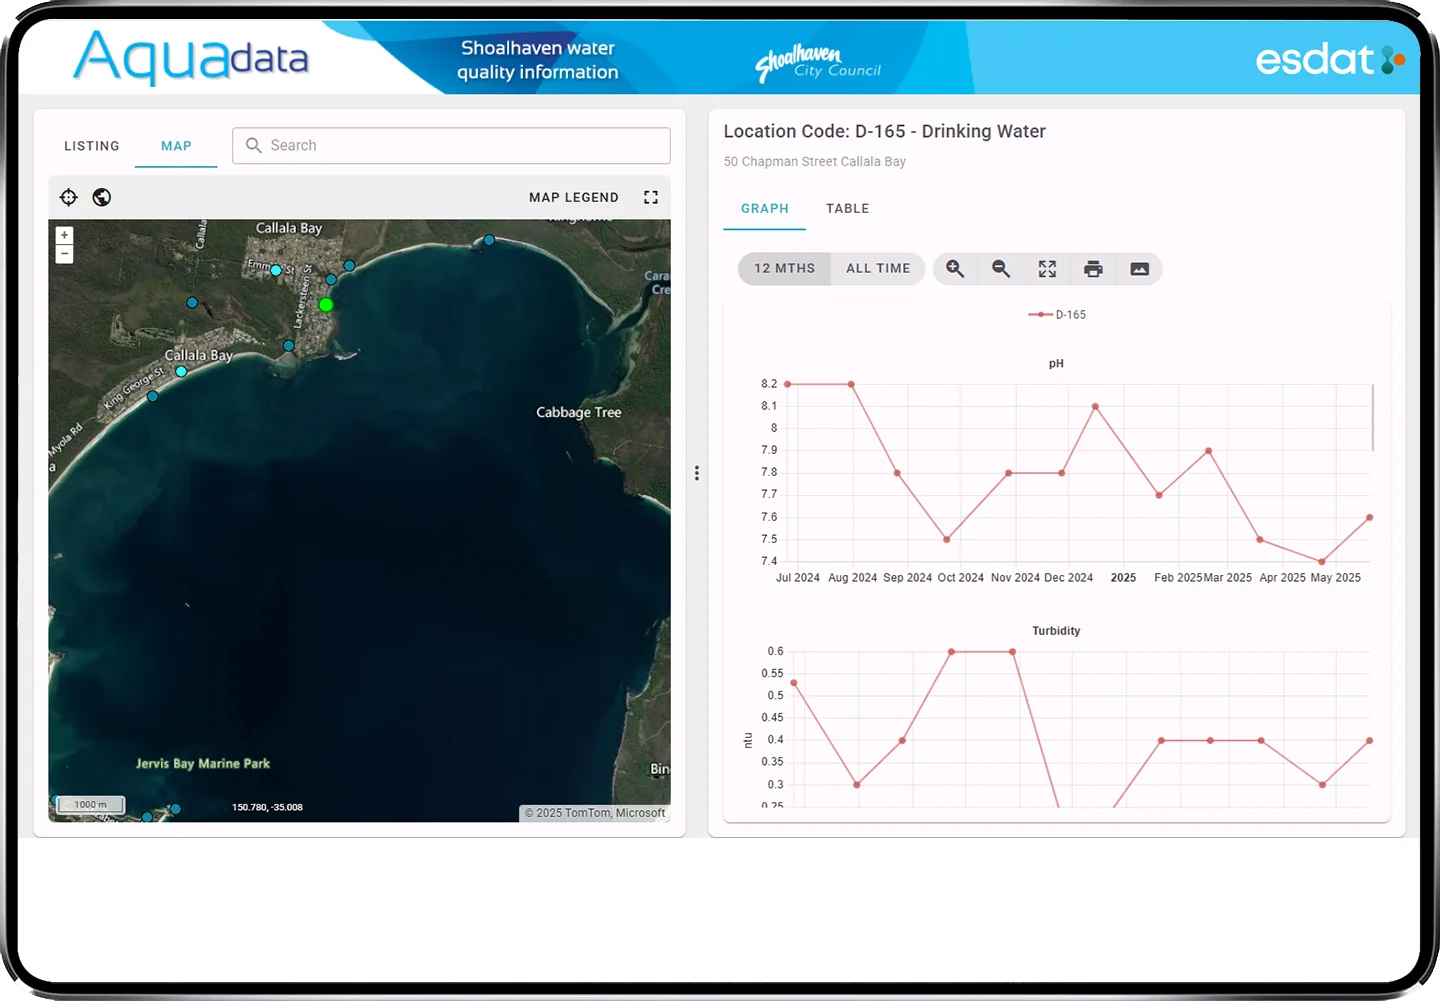The height and width of the screenshot is (1001, 1440).
Task: Select the 12 MTHS time range
Action: (x=784, y=269)
